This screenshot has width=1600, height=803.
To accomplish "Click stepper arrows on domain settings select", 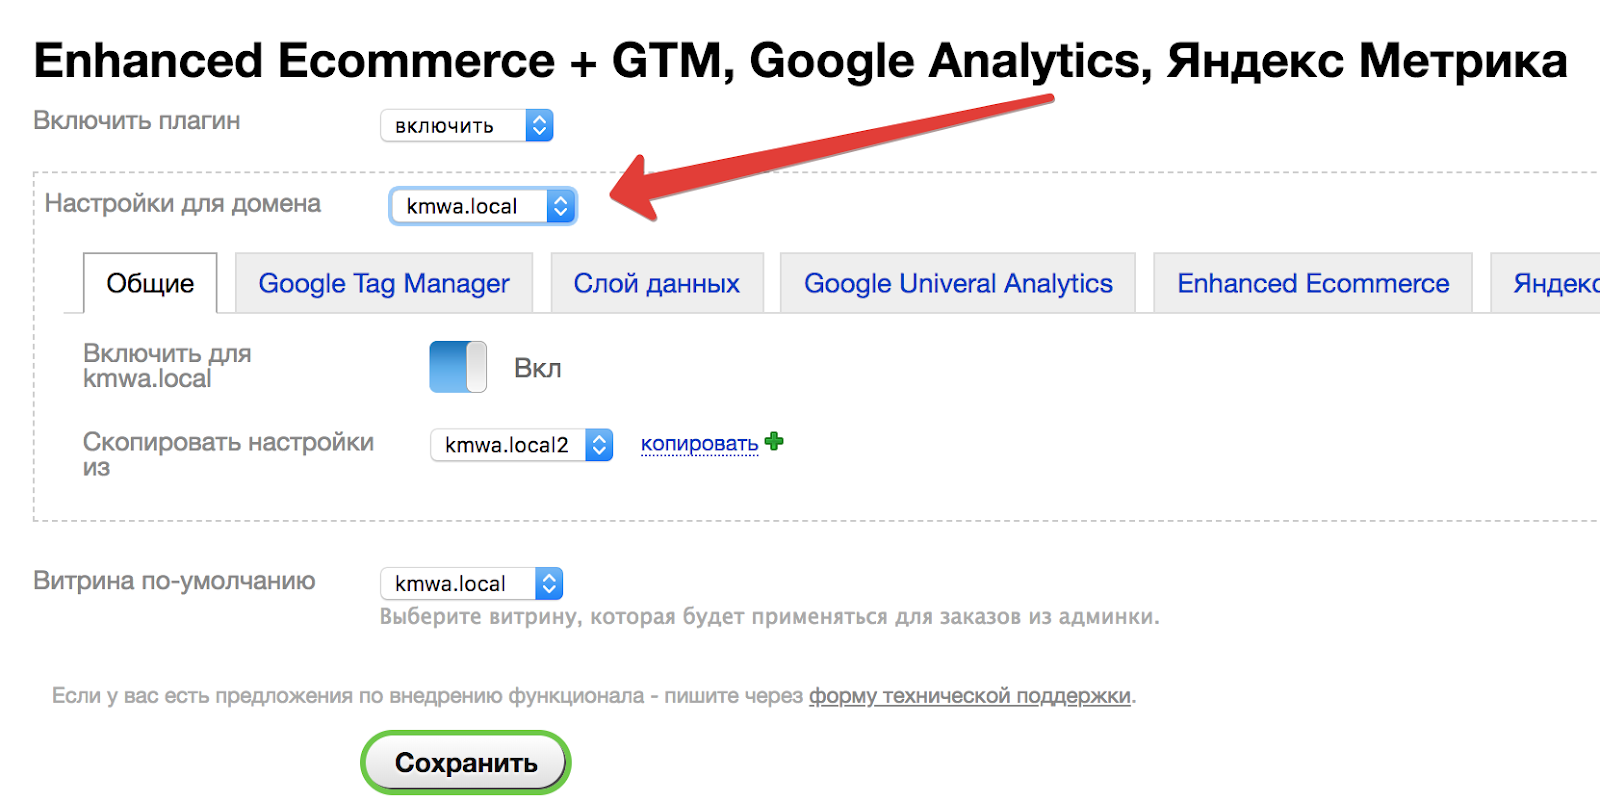I will (x=561, y=206).
